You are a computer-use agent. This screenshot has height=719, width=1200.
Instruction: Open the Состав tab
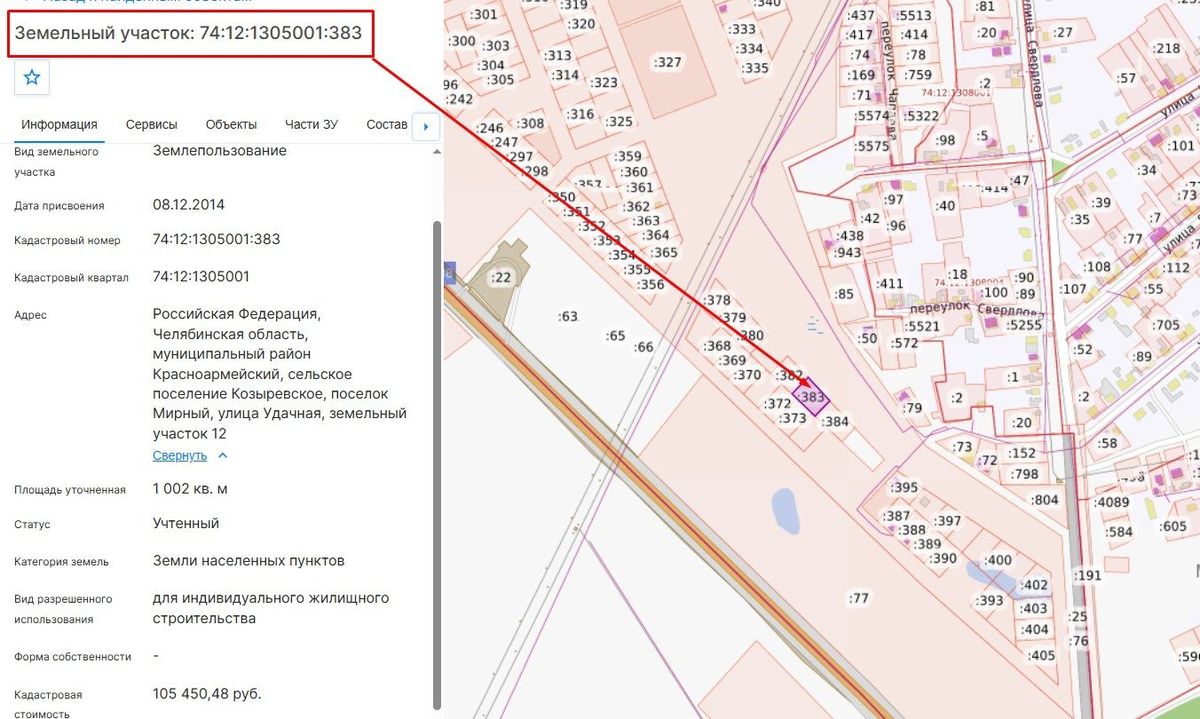(387, 125)
